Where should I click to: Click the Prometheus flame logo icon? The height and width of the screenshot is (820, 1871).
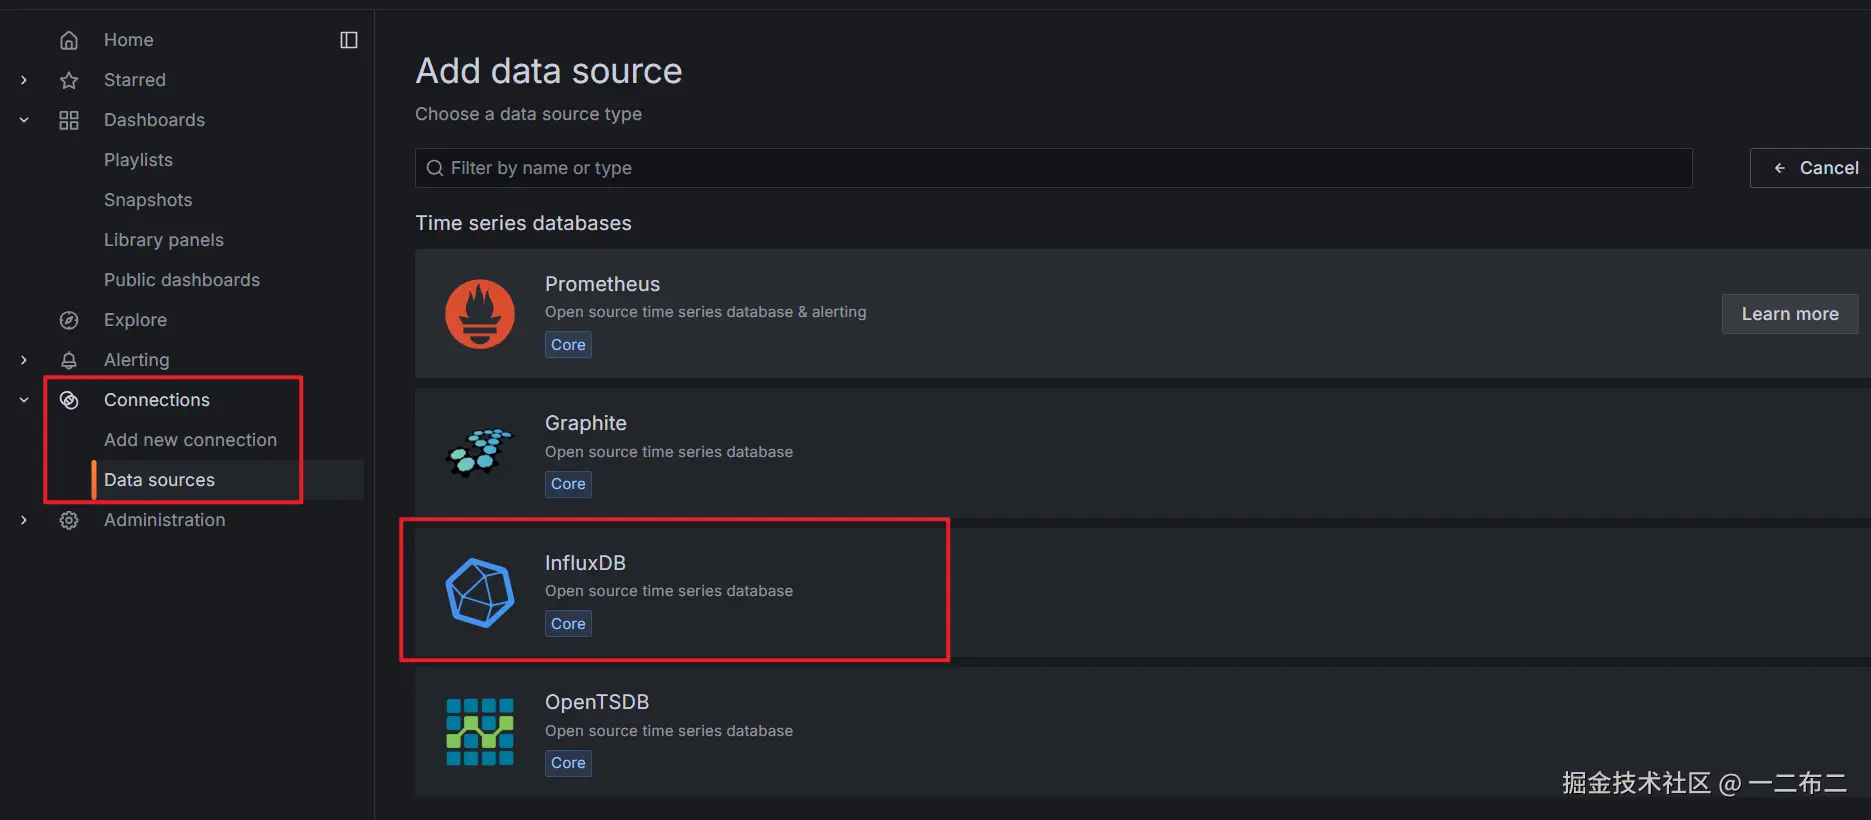click(480, 314)
